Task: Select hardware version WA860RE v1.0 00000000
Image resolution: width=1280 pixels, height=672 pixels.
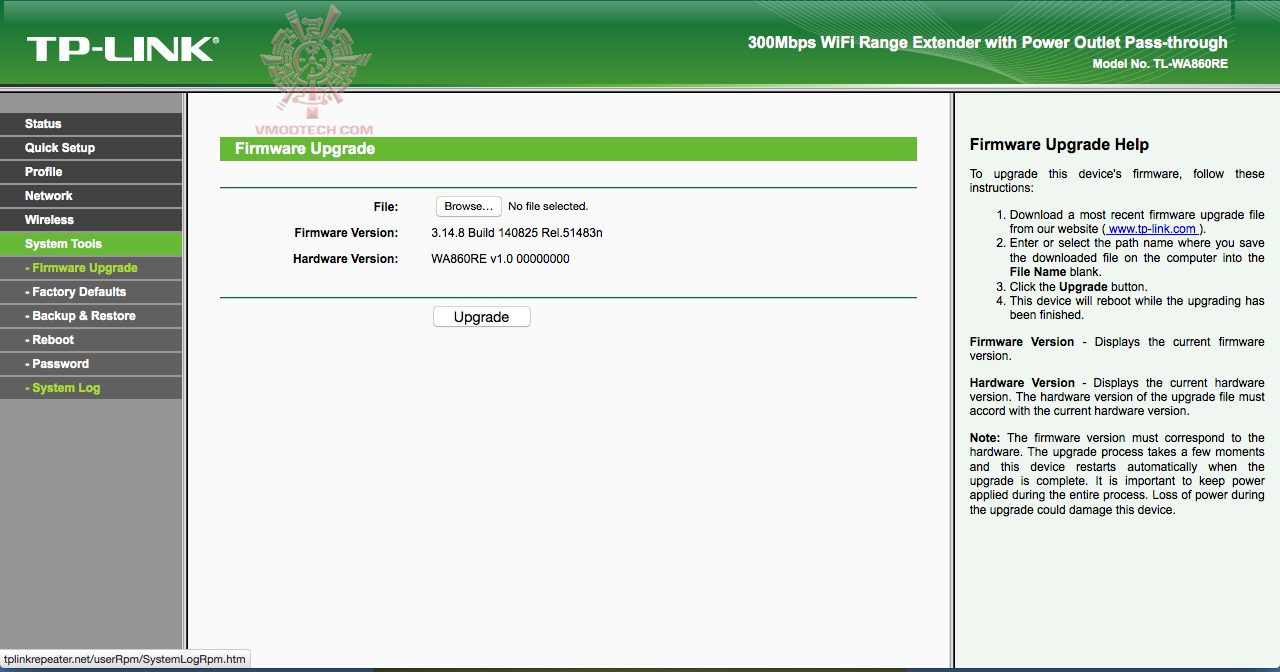Action: [500, 259]
